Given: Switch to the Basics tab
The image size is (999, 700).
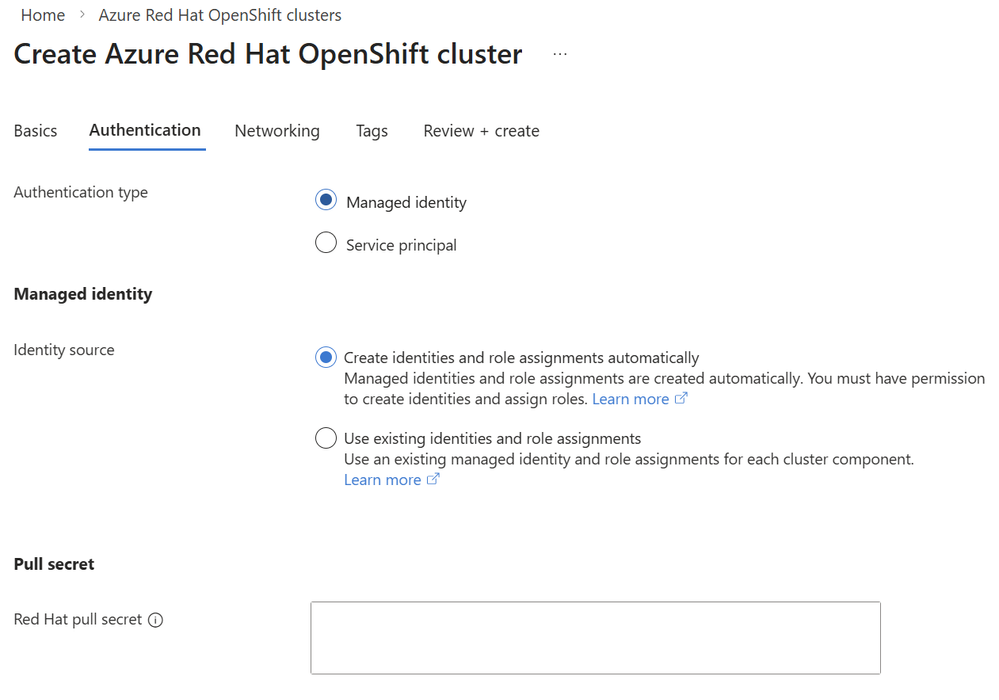Looking at the screenshot, I should [x=35, y=130].
